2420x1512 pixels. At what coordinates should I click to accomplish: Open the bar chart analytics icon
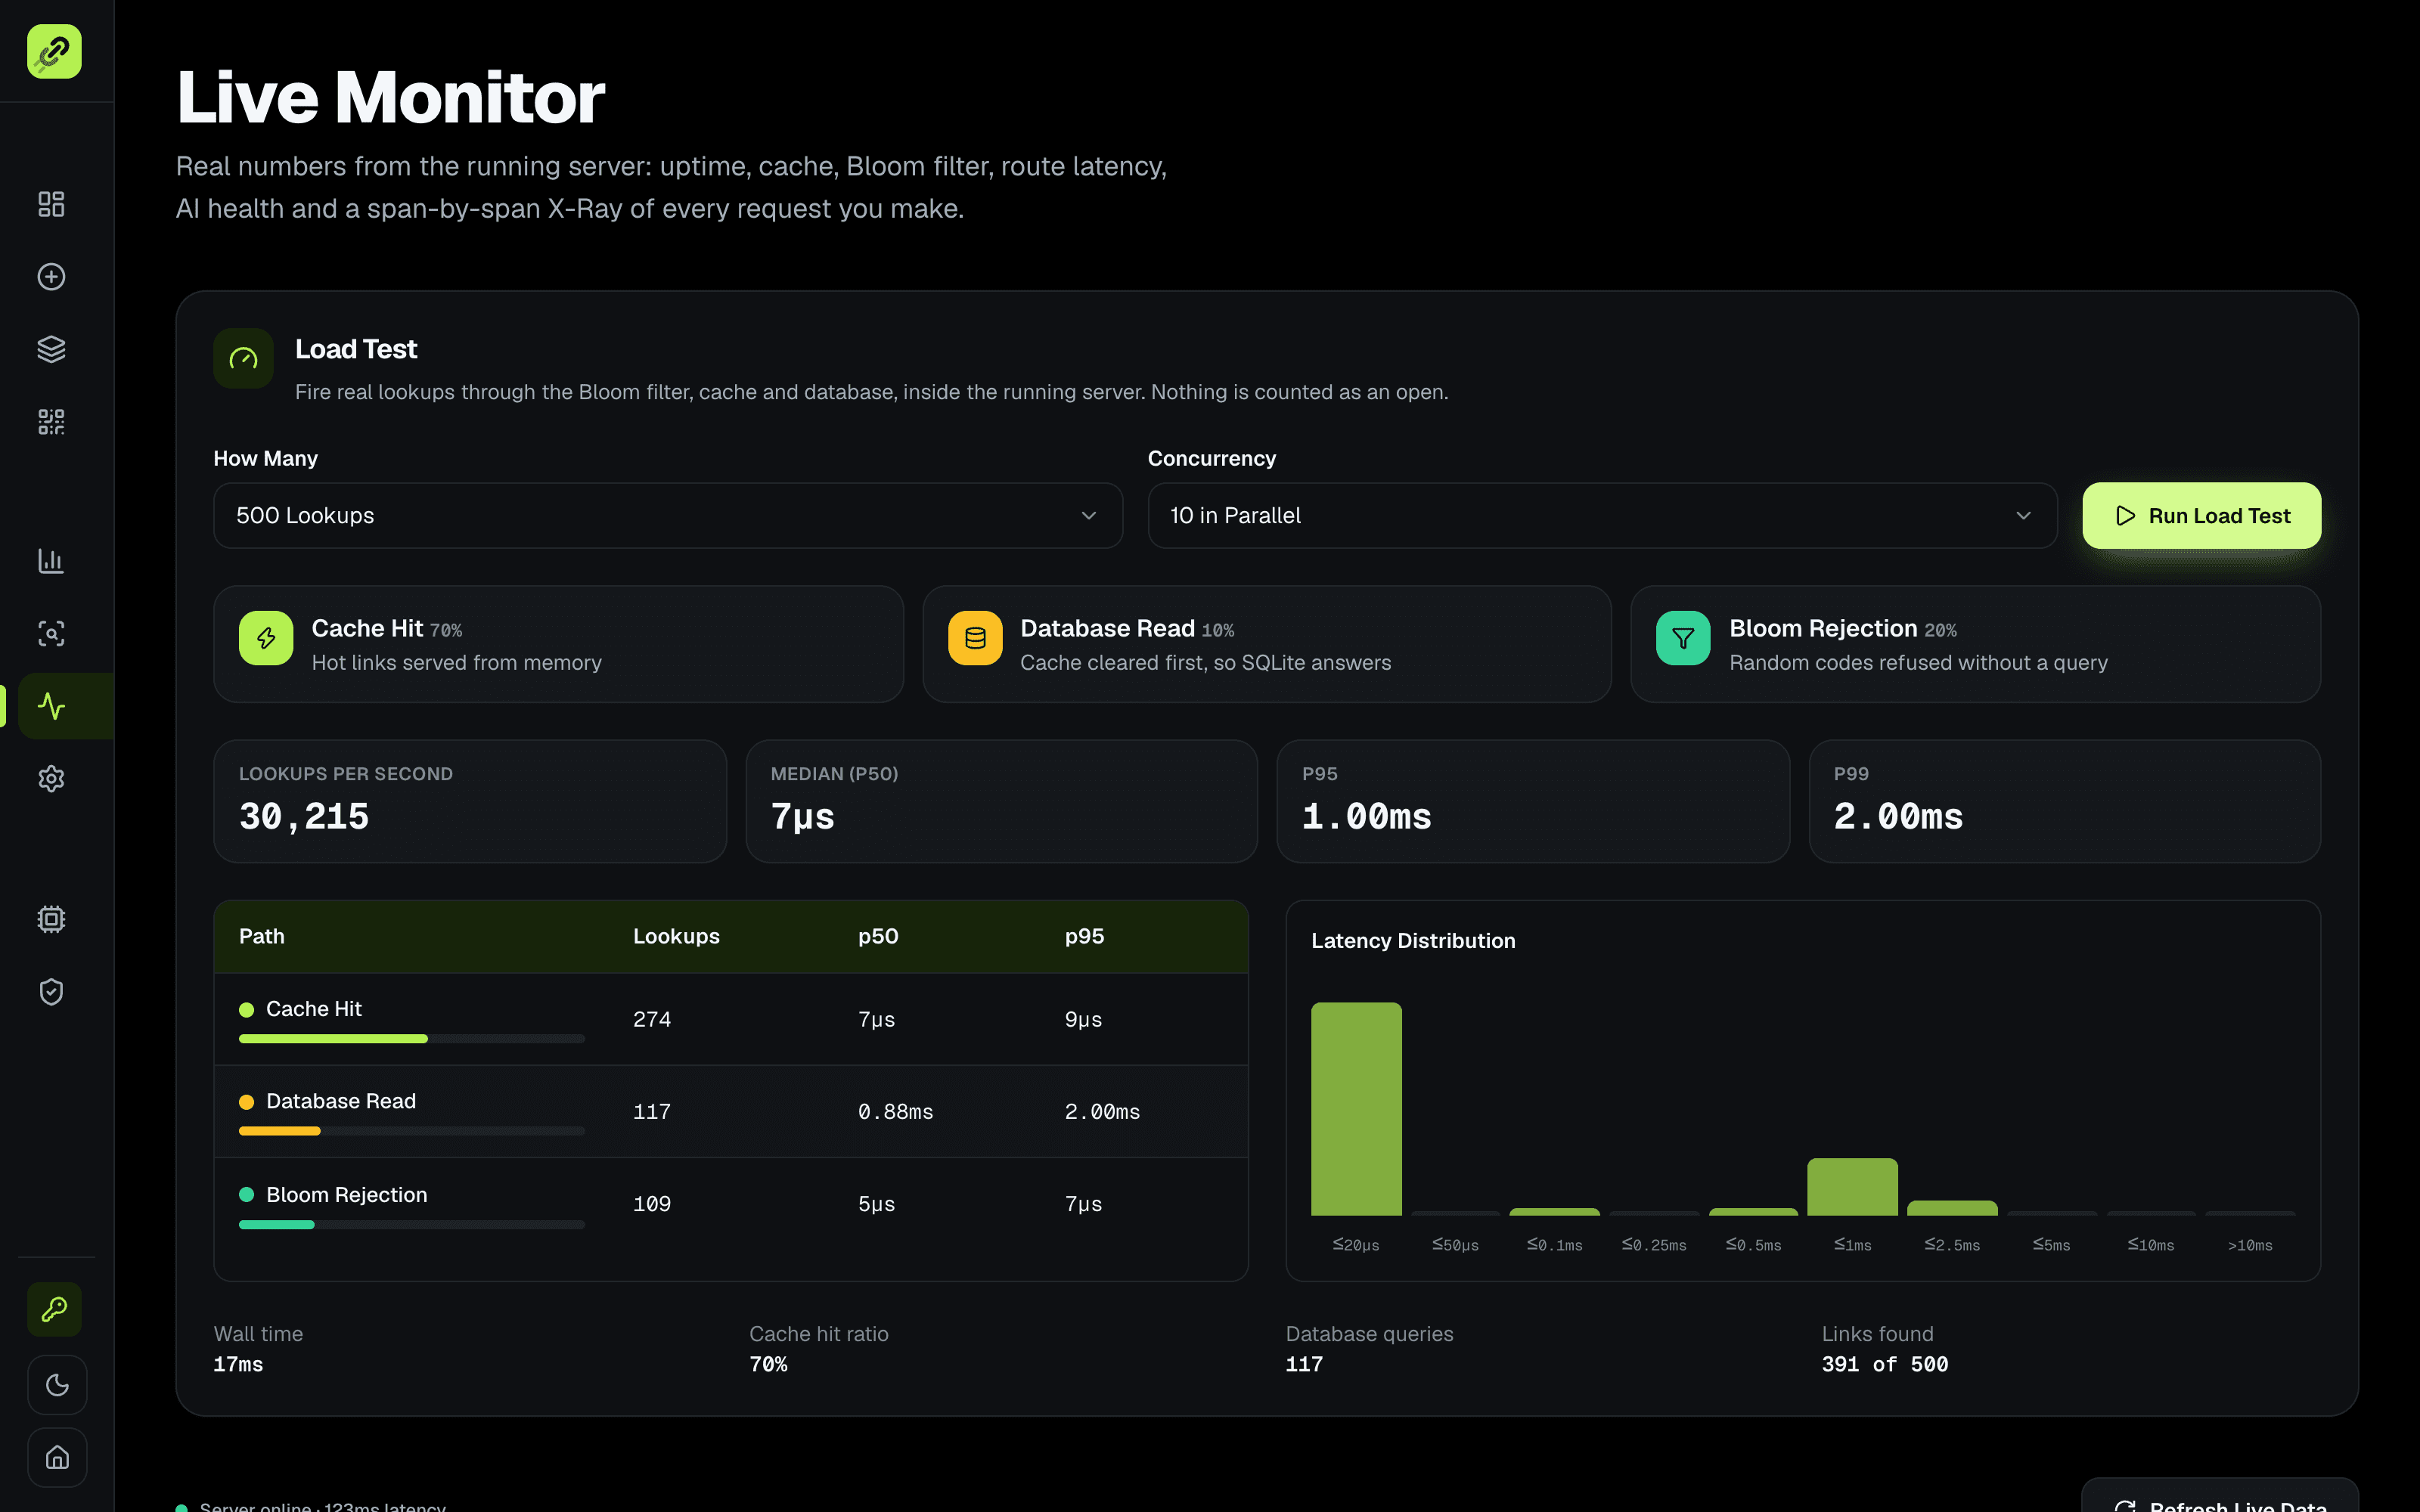51,561
